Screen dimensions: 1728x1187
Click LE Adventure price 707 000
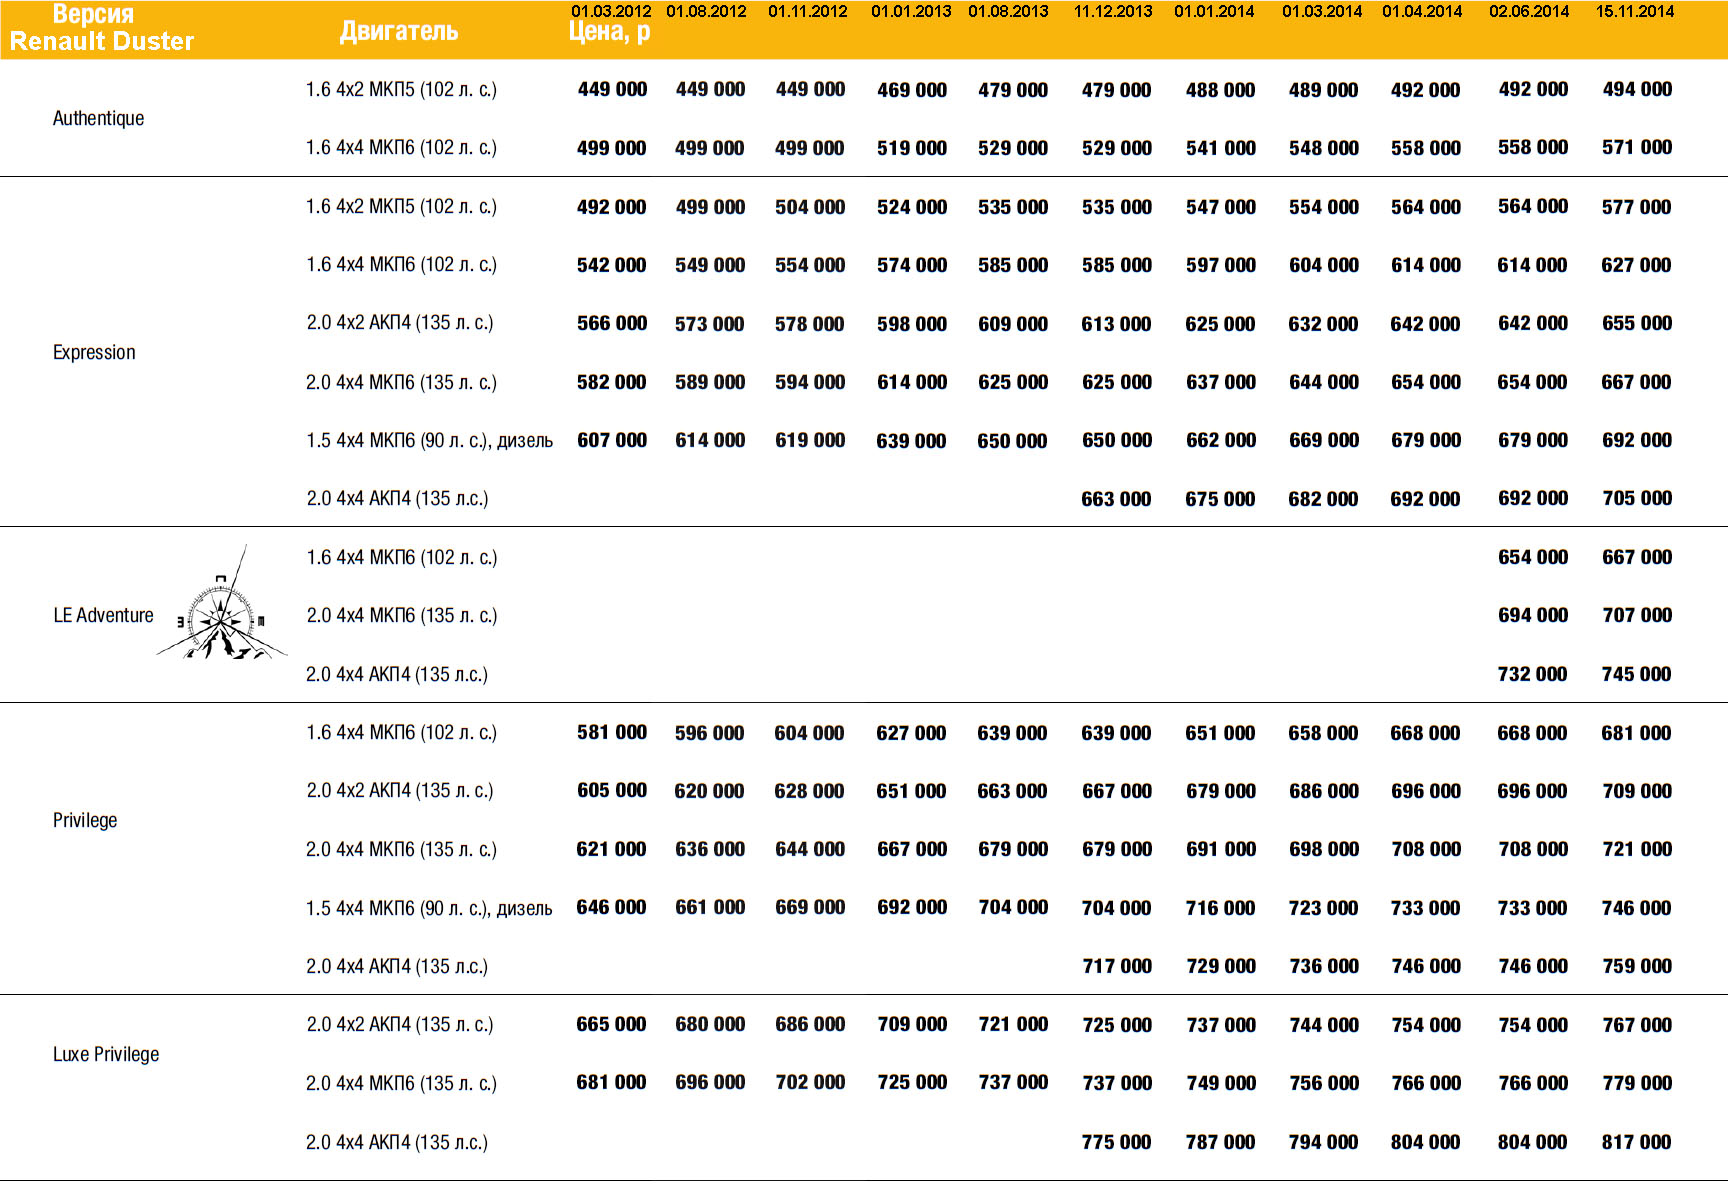1637,615
